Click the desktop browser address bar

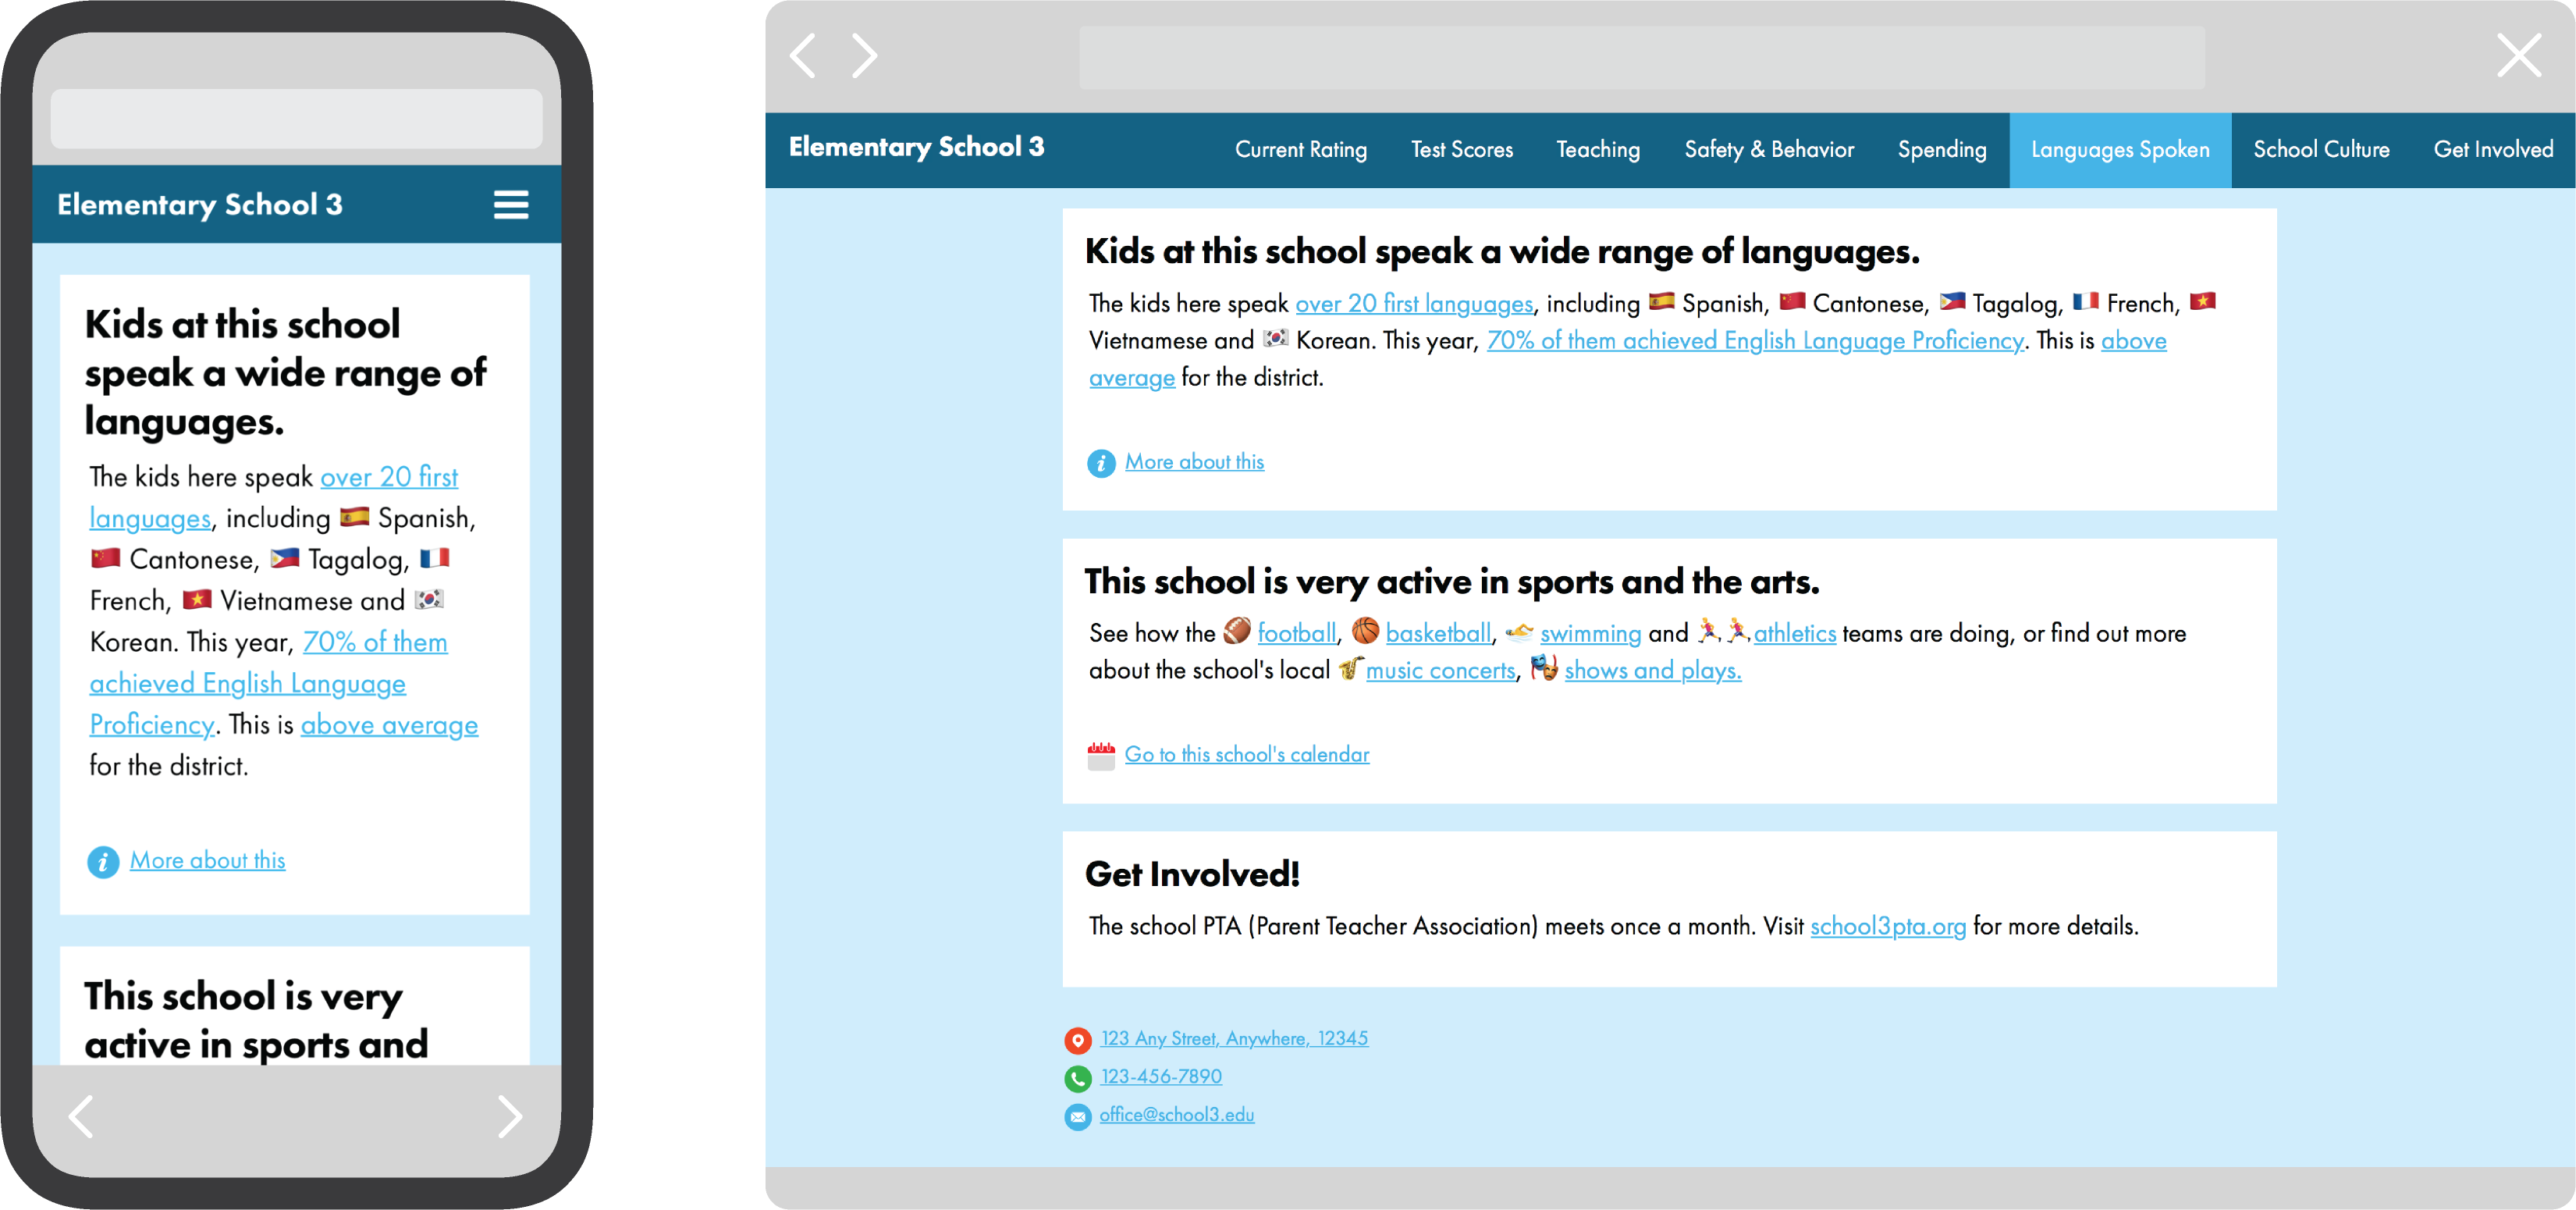pos(1641,57)
